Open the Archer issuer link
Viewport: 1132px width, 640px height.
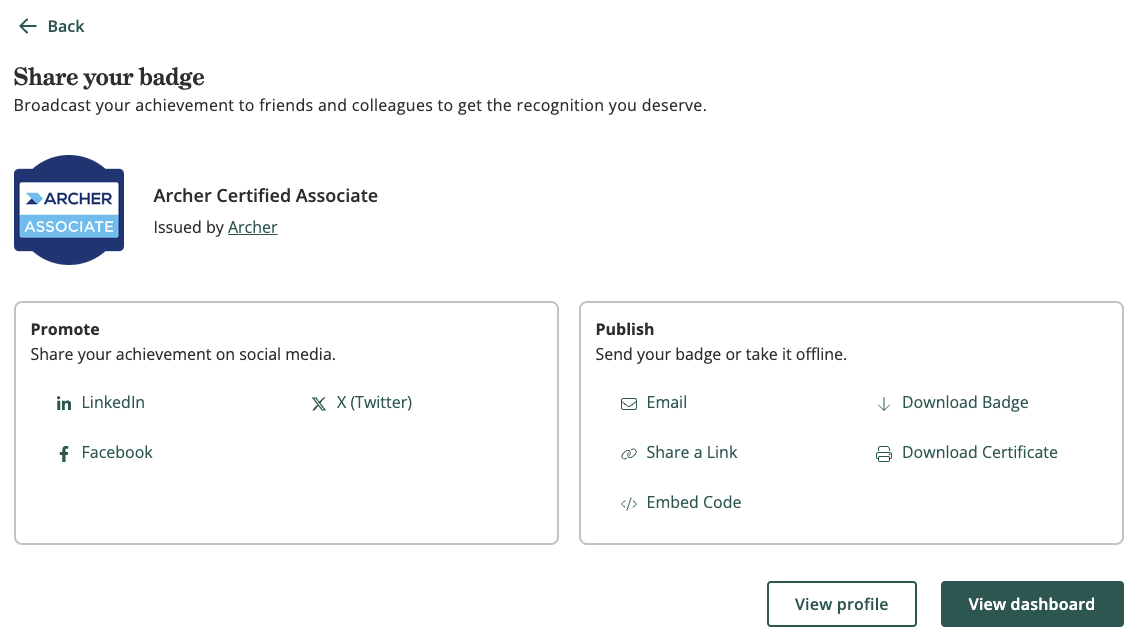click(x=252, y=227)
